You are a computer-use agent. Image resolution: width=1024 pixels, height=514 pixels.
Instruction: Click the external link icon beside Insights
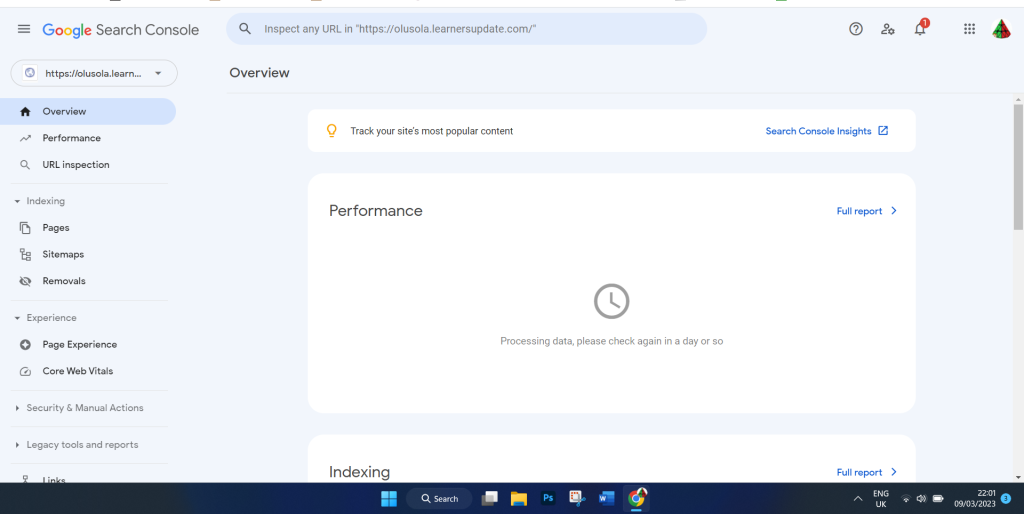(883, 131)
